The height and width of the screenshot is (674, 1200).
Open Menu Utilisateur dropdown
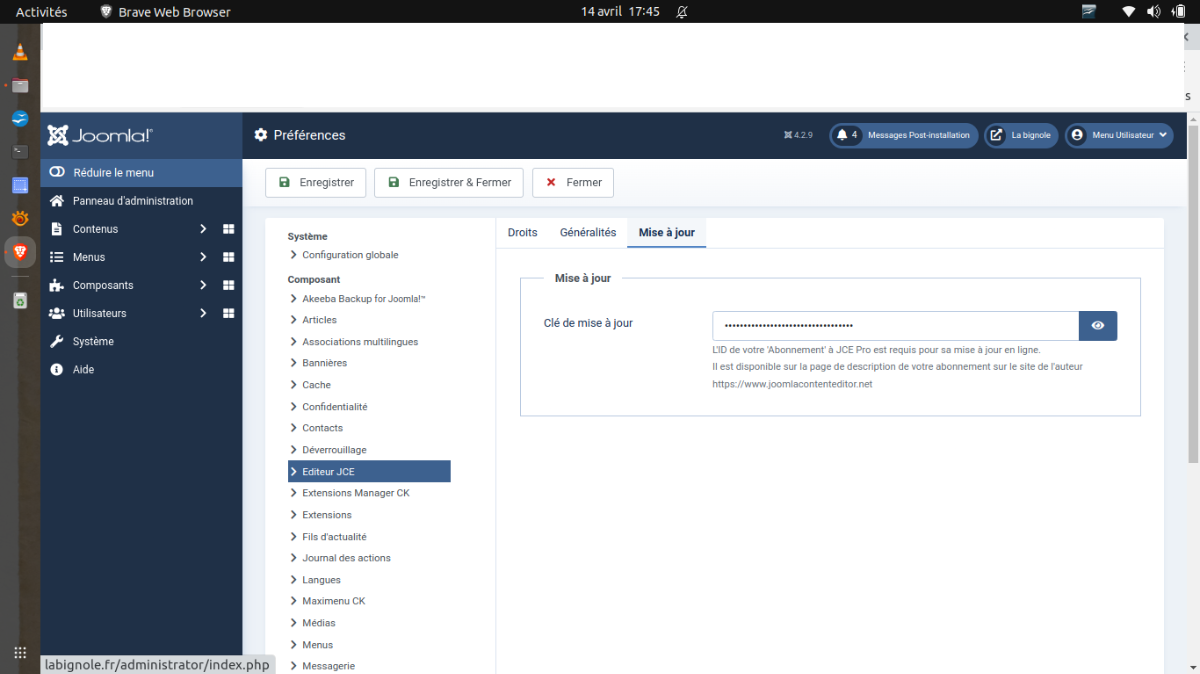tap(1119, 135)
